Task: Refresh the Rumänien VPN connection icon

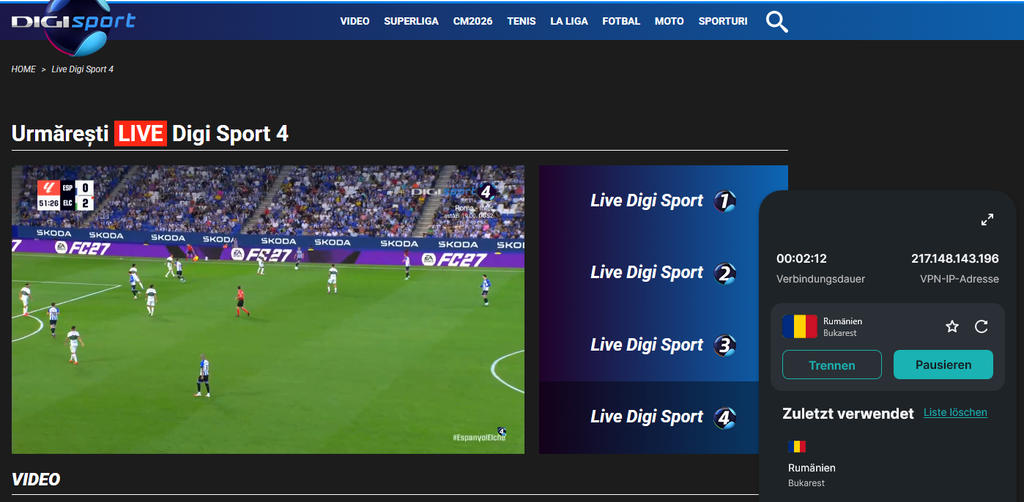Action: [x=981, y=326]
